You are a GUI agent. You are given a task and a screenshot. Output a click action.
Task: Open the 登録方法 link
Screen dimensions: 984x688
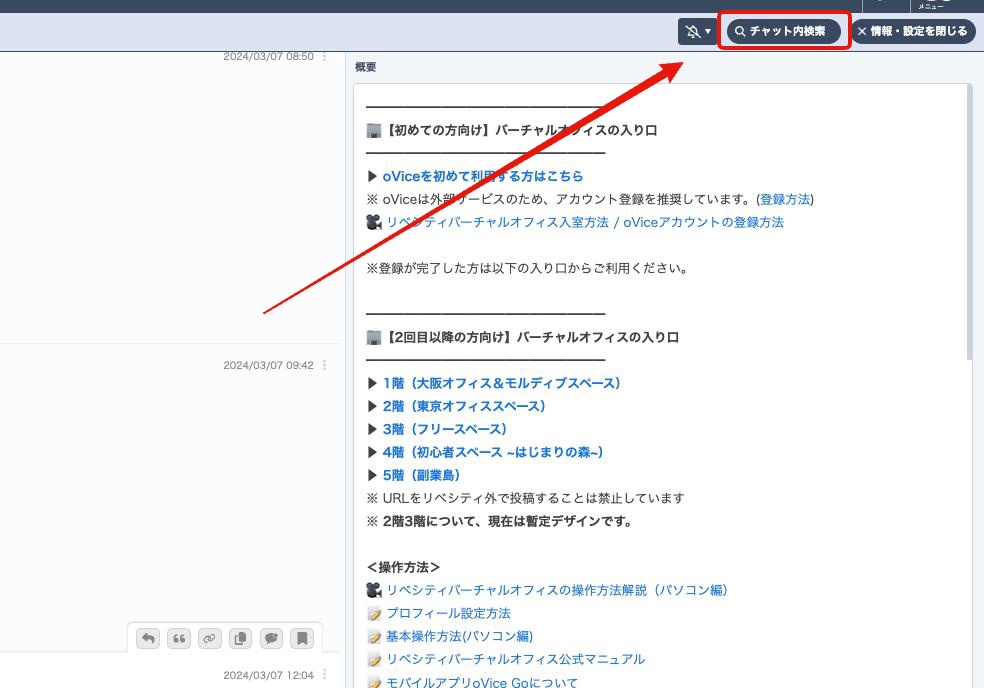click(785, 199)
